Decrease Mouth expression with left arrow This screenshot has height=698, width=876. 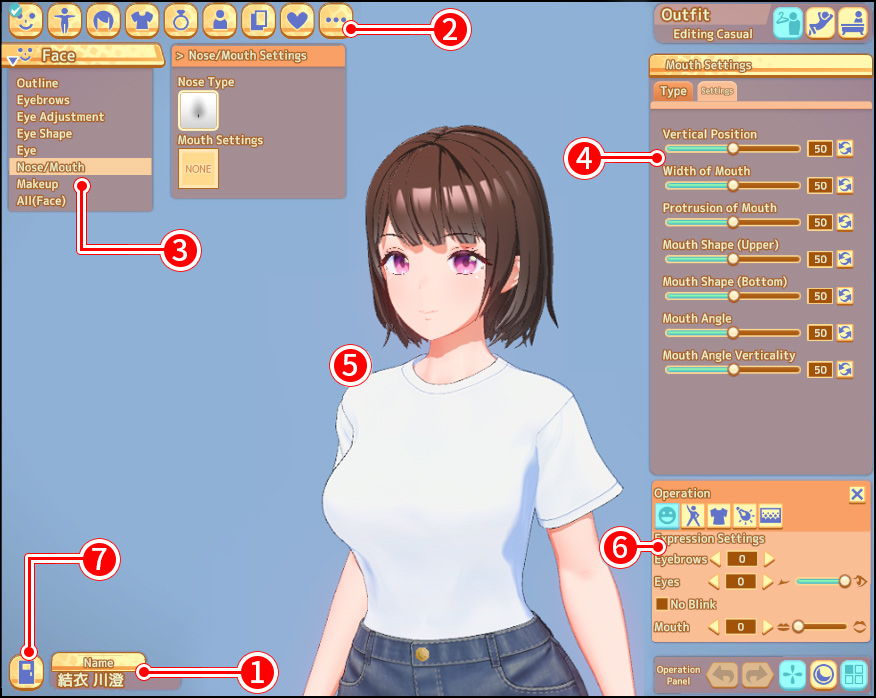[x=714, y=627]
